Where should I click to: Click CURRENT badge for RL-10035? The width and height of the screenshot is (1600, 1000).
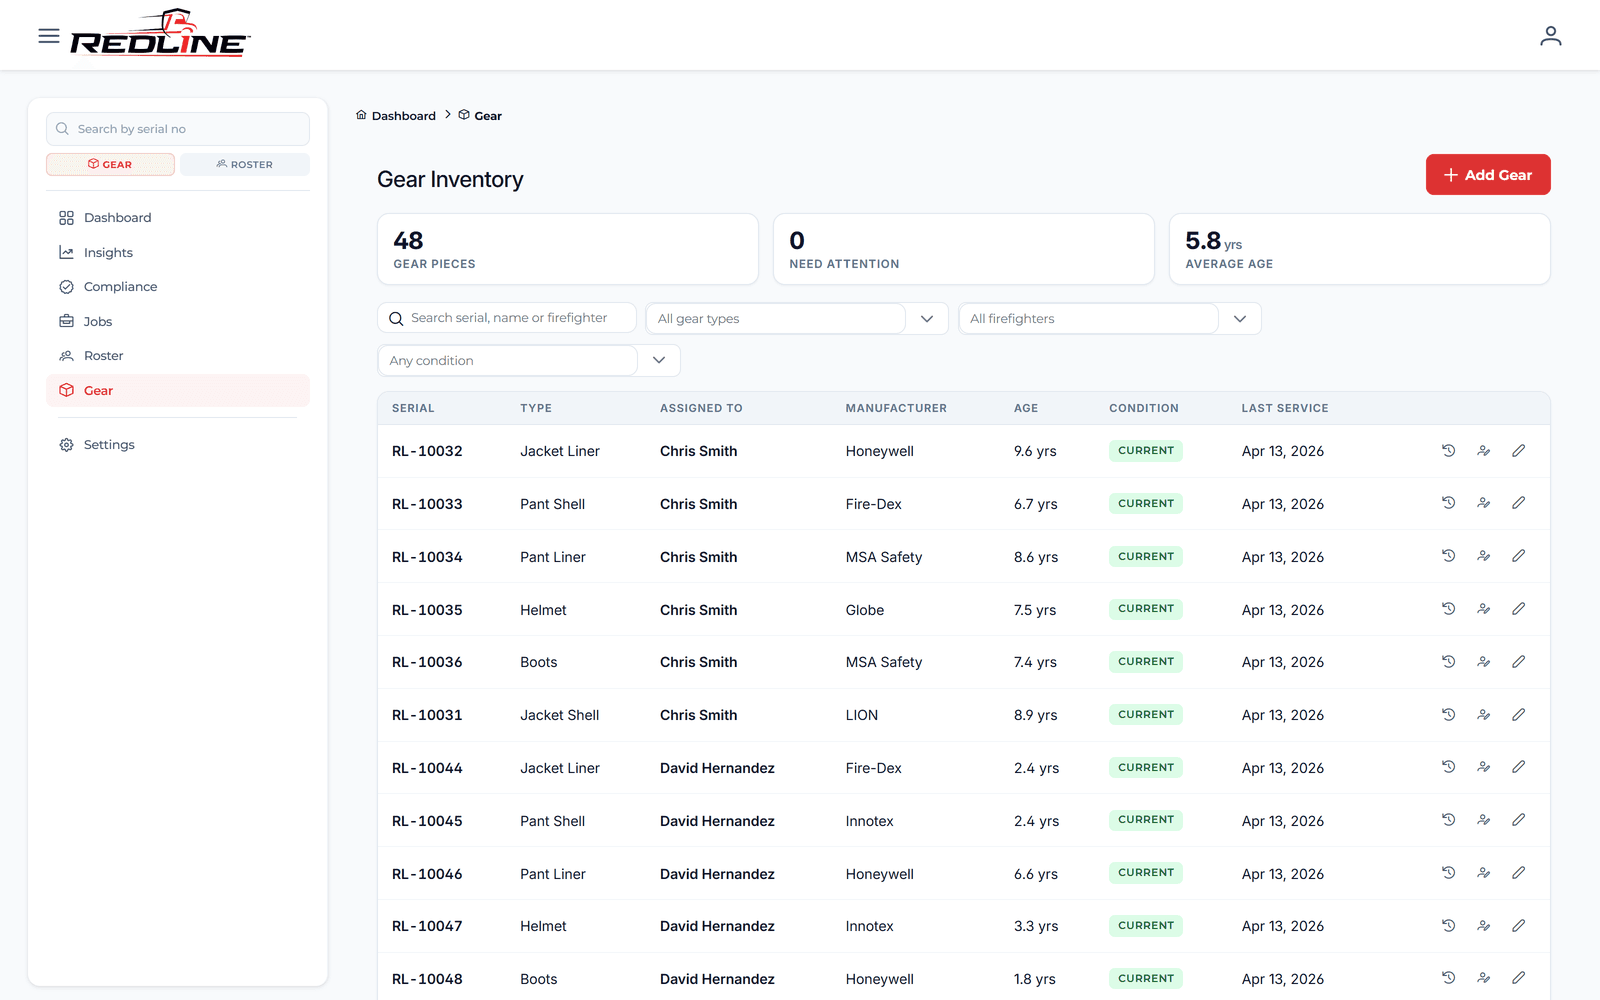point(1146,609)
